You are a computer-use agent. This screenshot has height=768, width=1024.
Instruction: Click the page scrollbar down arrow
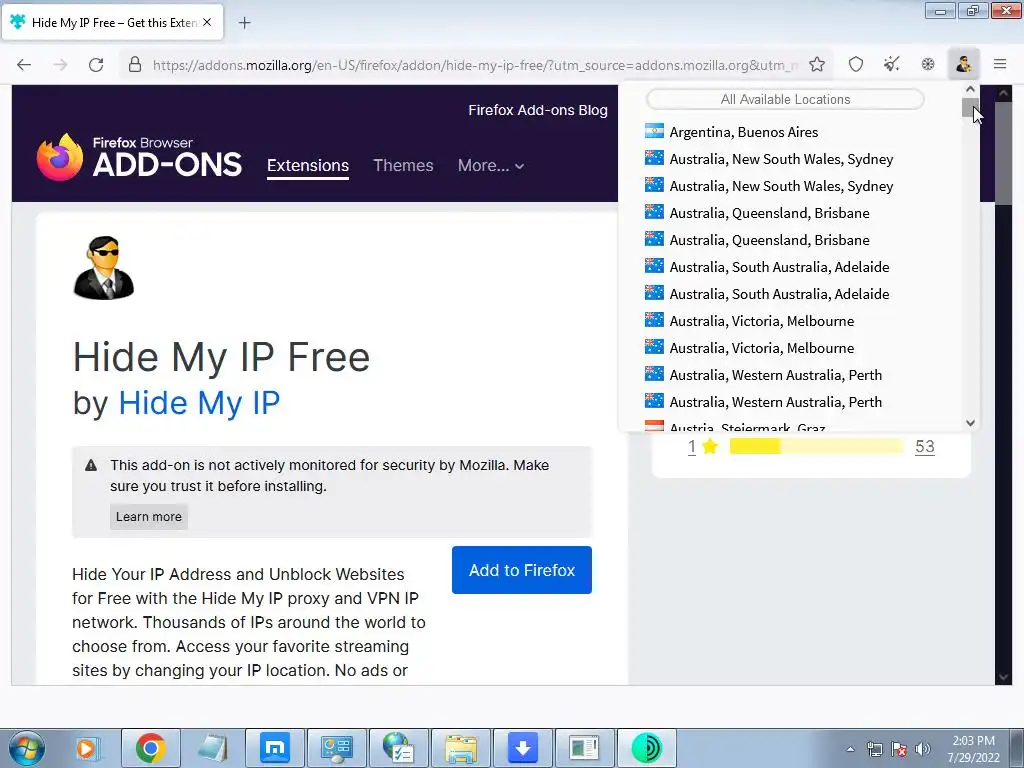coord(1003,677)
